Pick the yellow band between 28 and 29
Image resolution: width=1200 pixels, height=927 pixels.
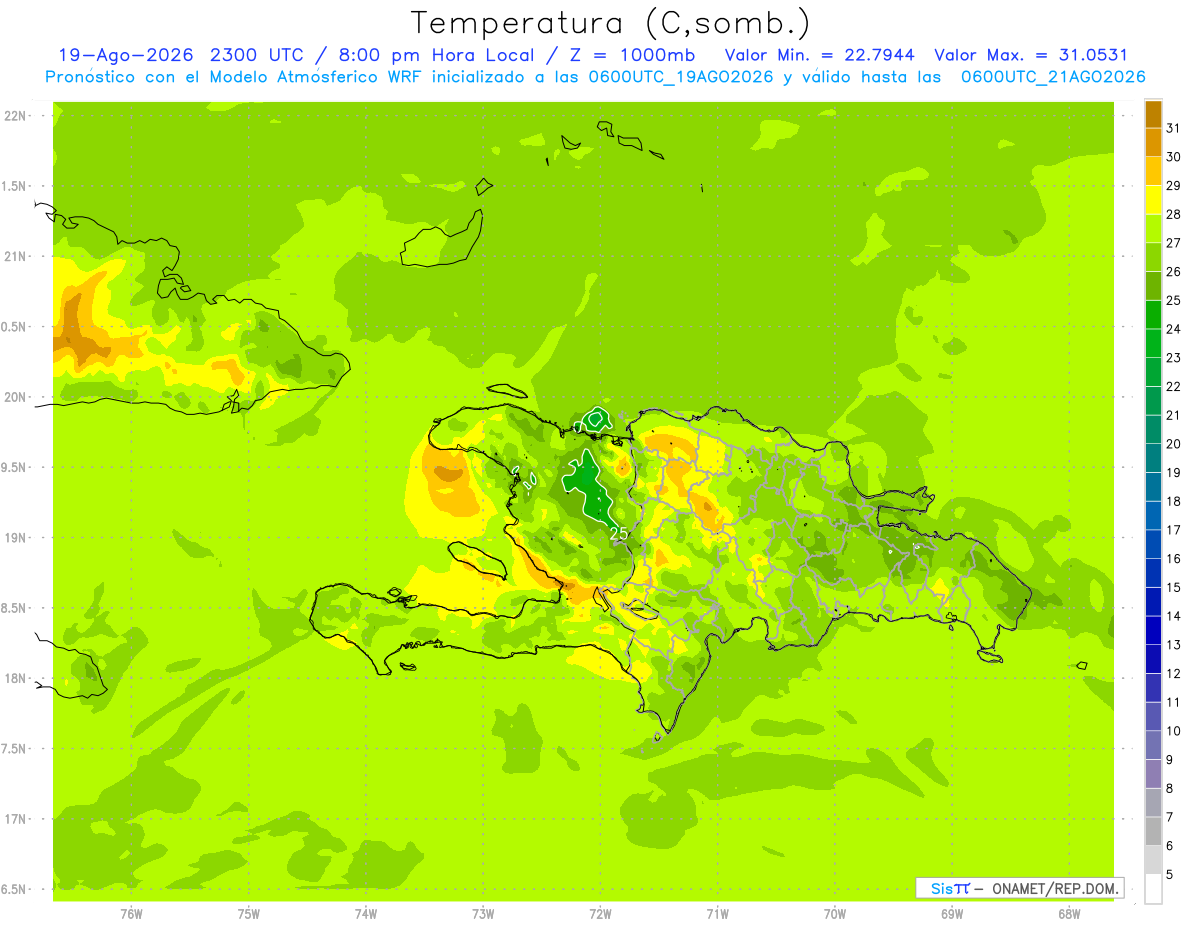click(1153, 200)
